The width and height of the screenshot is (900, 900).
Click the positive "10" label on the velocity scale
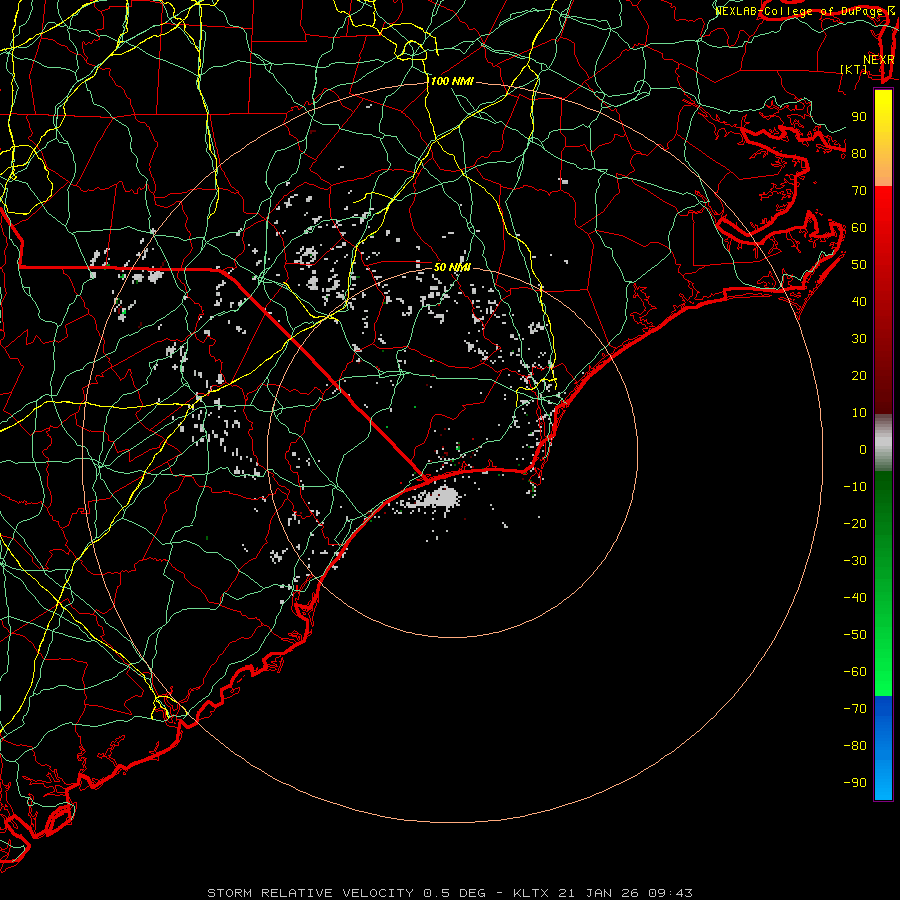tap(859, 413)
